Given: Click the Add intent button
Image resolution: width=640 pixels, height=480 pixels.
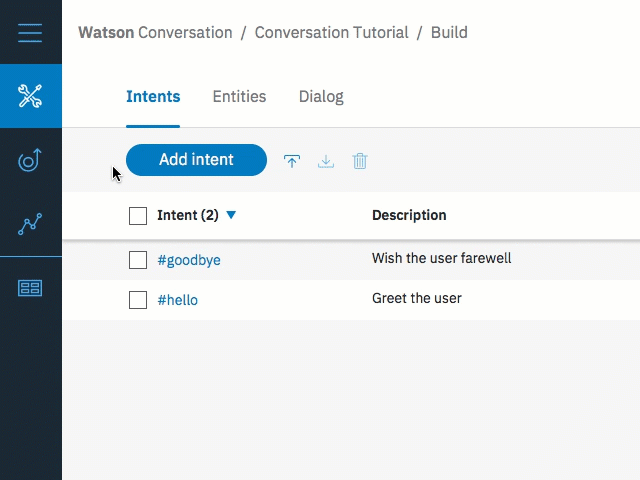Looking at the screenshot, I should tap(196, 160).
